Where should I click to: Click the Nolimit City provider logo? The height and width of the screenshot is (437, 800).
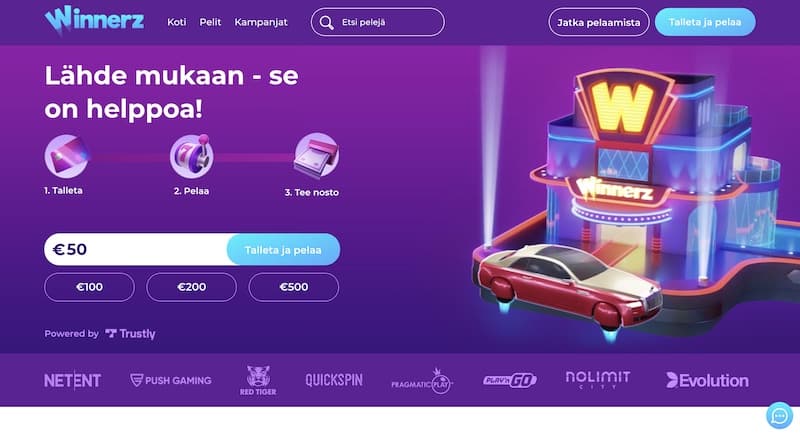[x=598, y=380]
